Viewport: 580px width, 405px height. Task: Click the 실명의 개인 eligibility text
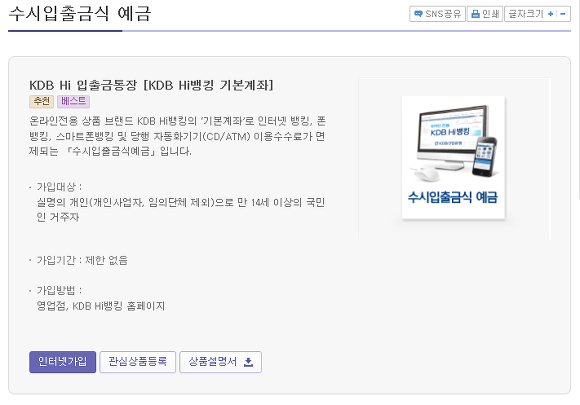[x=181, y=210]
